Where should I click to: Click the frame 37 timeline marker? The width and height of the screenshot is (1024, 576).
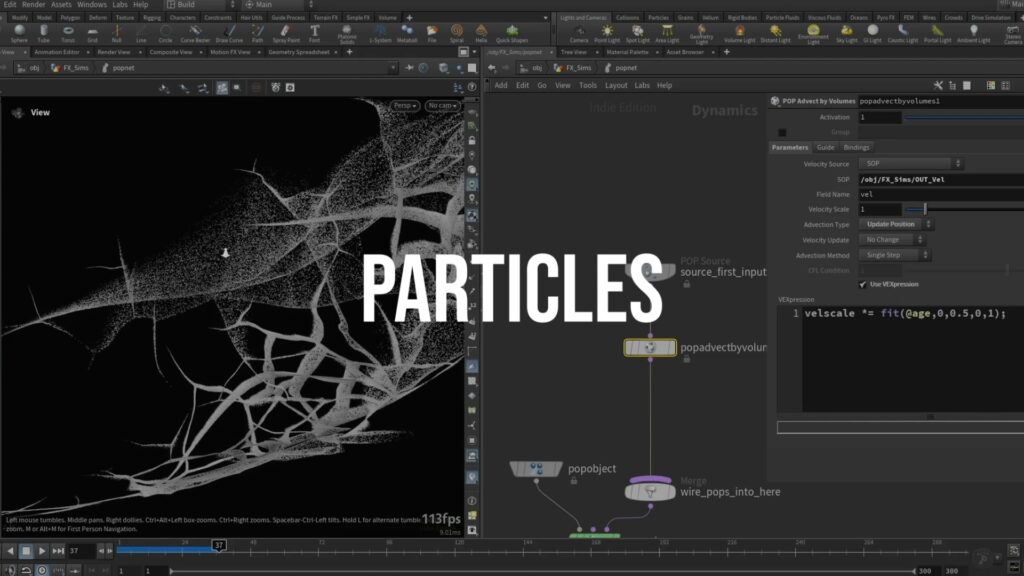pyautogui.click(x=219, y=545)
